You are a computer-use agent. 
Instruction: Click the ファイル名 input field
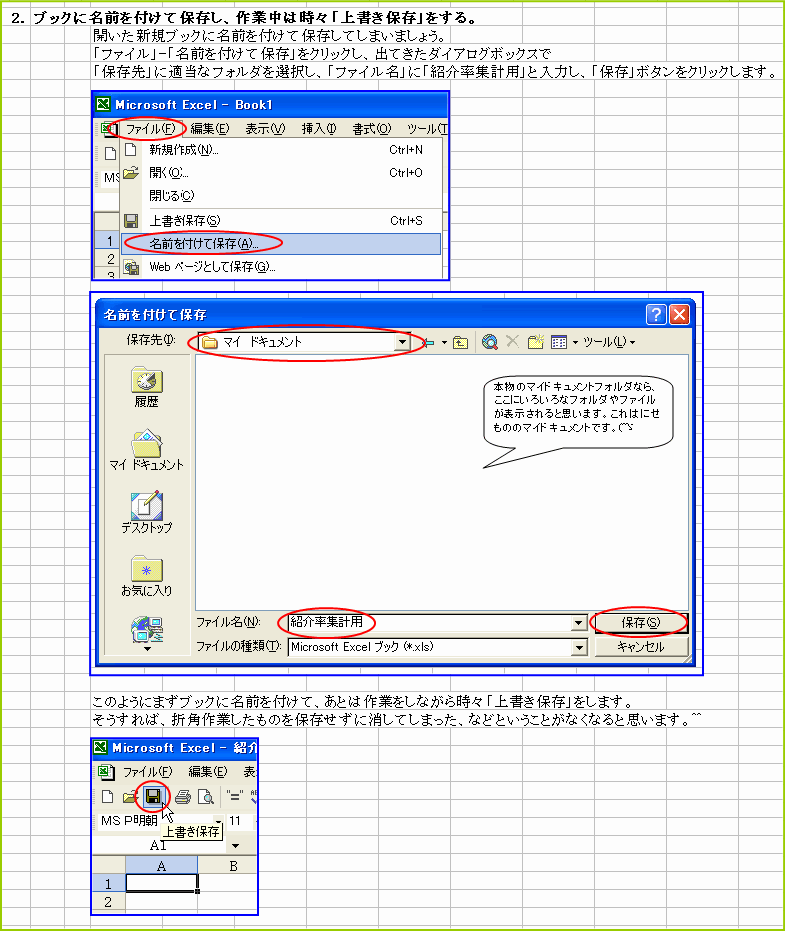[x=429, y=622]
